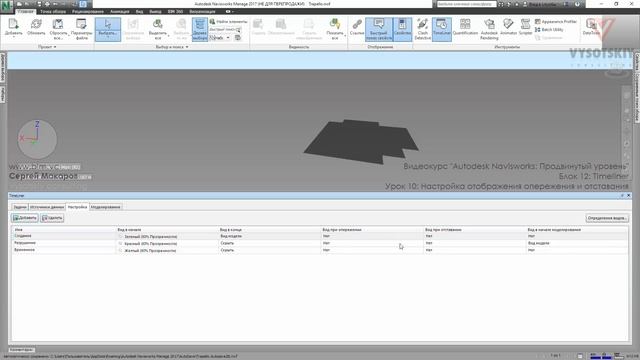Viewport: 640px width, 360px height.
Task: Toggle the Дерево выбора (Selection Tree) button
Action: [200, 29]
